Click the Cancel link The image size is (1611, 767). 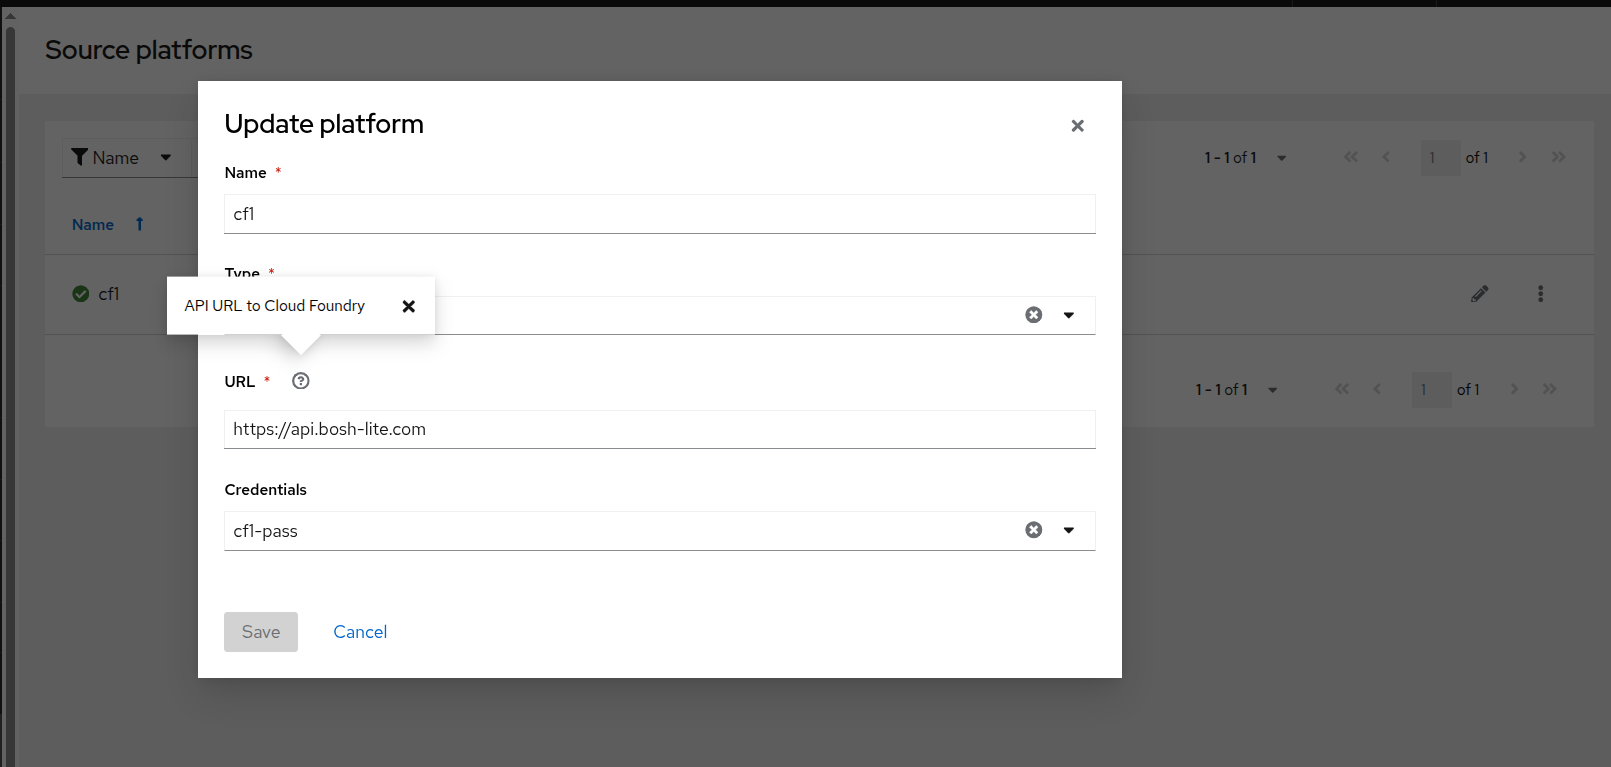[x=360, y=632]
